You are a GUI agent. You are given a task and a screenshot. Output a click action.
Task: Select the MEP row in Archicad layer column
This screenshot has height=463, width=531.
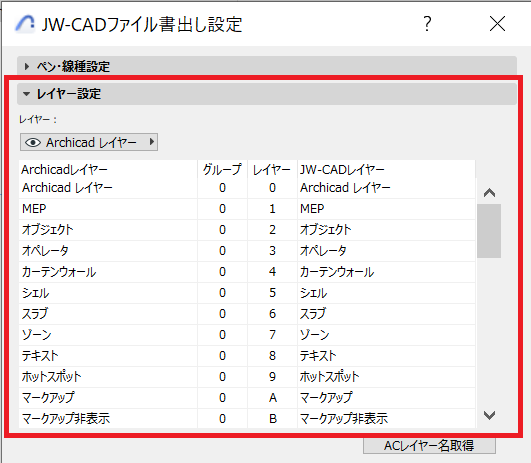click(108, 209)
